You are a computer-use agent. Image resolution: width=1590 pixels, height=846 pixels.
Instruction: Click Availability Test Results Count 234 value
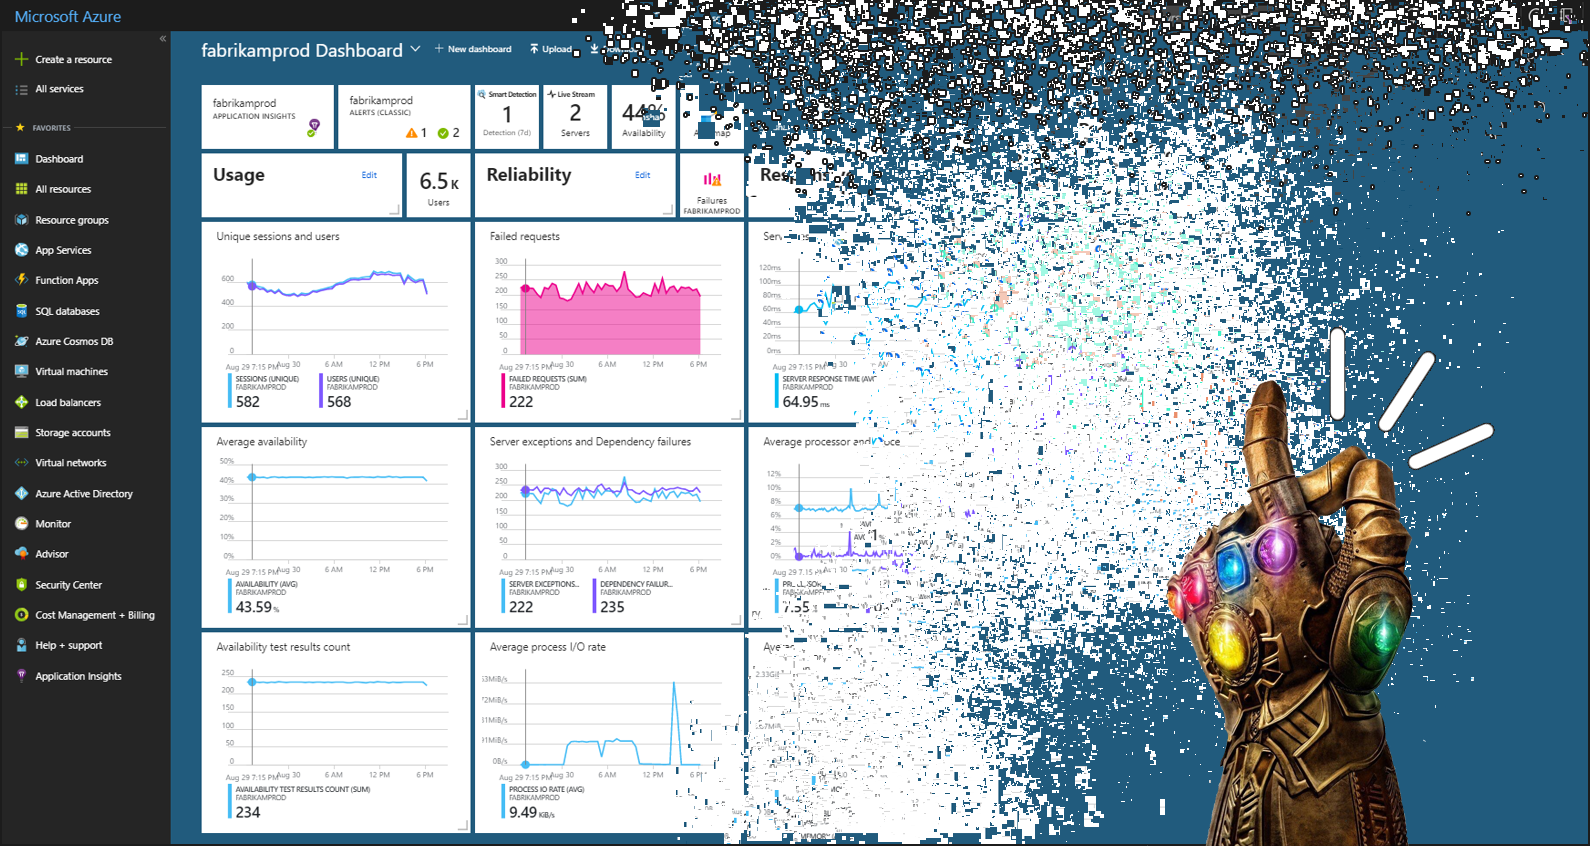[x=247, y=812]
